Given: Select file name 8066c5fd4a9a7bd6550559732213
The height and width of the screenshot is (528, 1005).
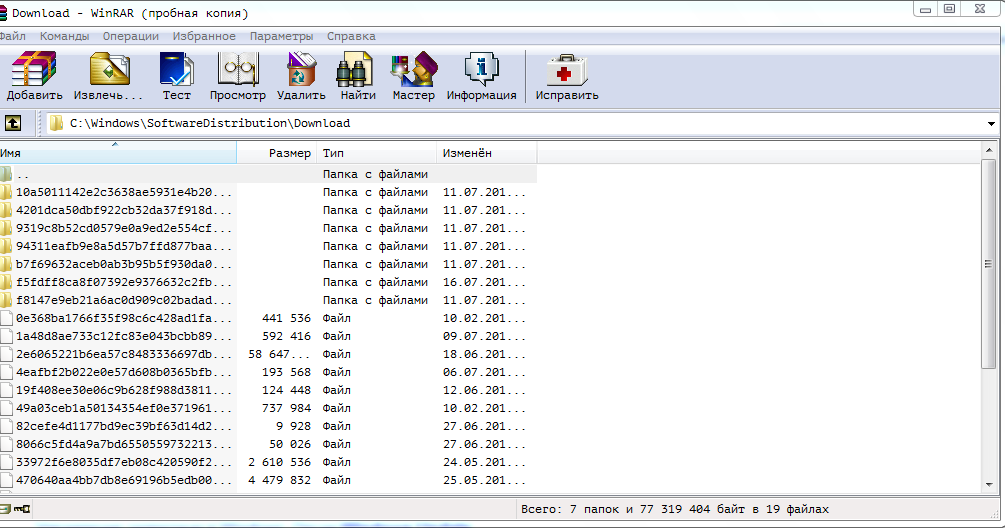Looking at the screenshot, I should (124, 444).
